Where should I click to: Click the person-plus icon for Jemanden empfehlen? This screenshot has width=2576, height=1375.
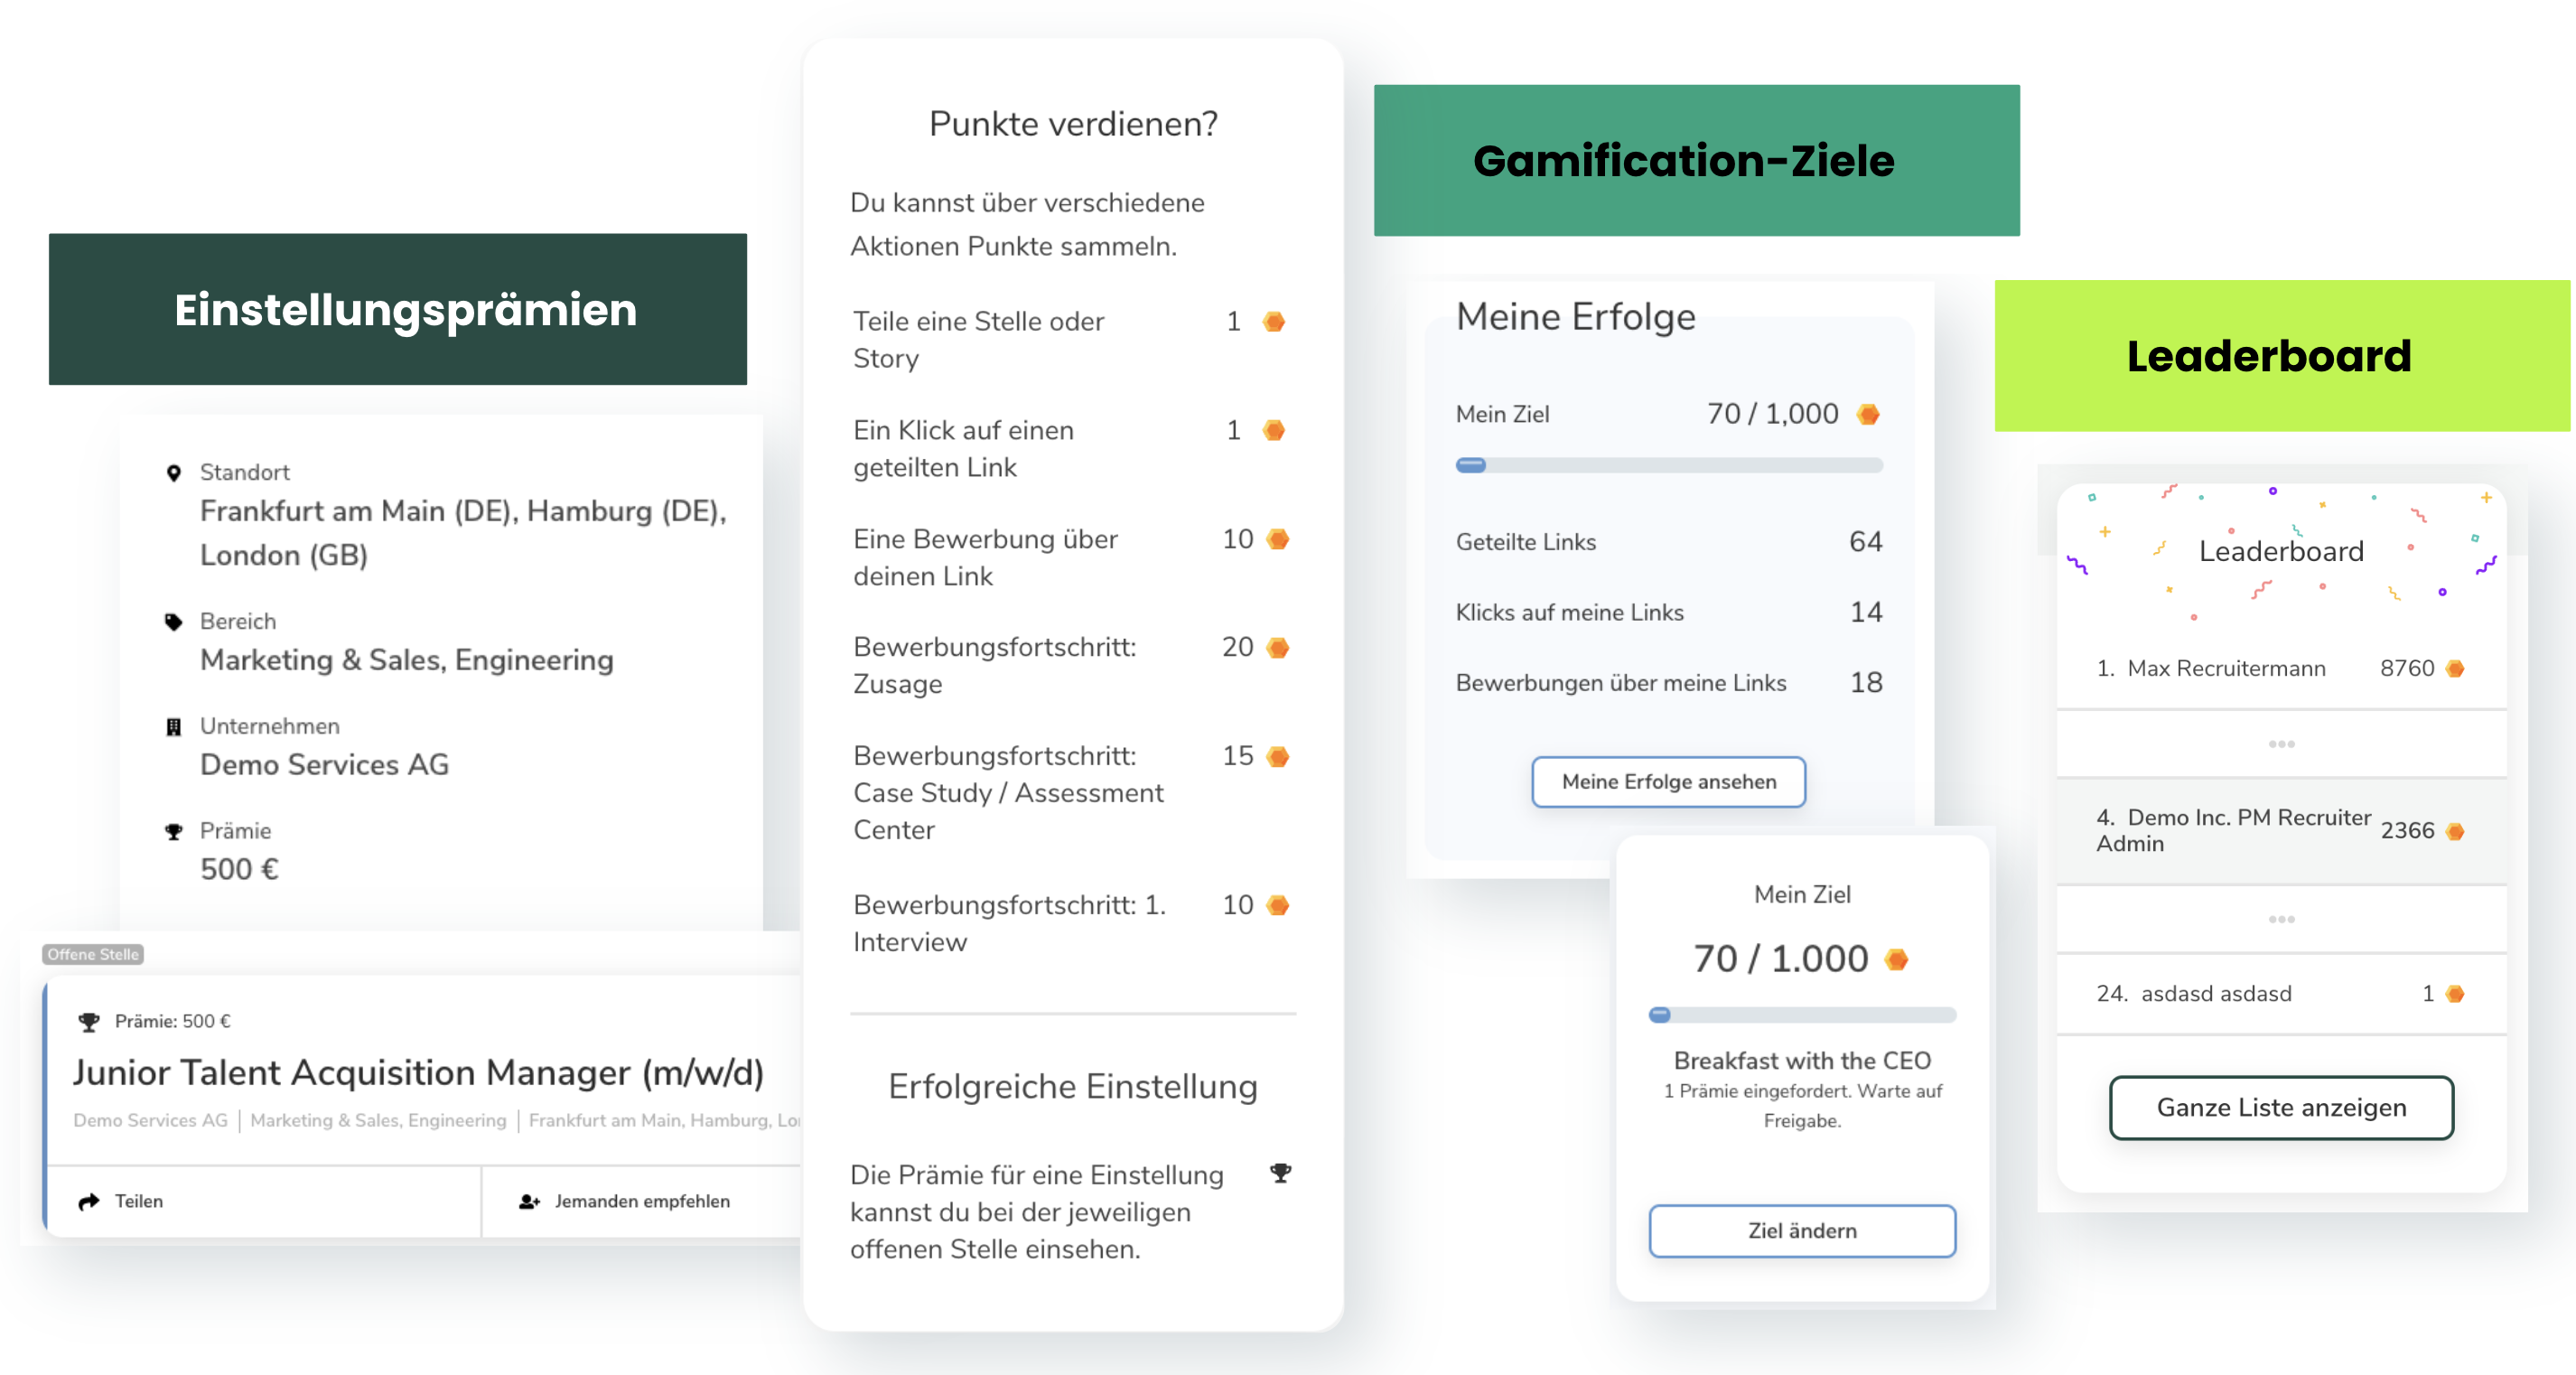pos(529,1201)
